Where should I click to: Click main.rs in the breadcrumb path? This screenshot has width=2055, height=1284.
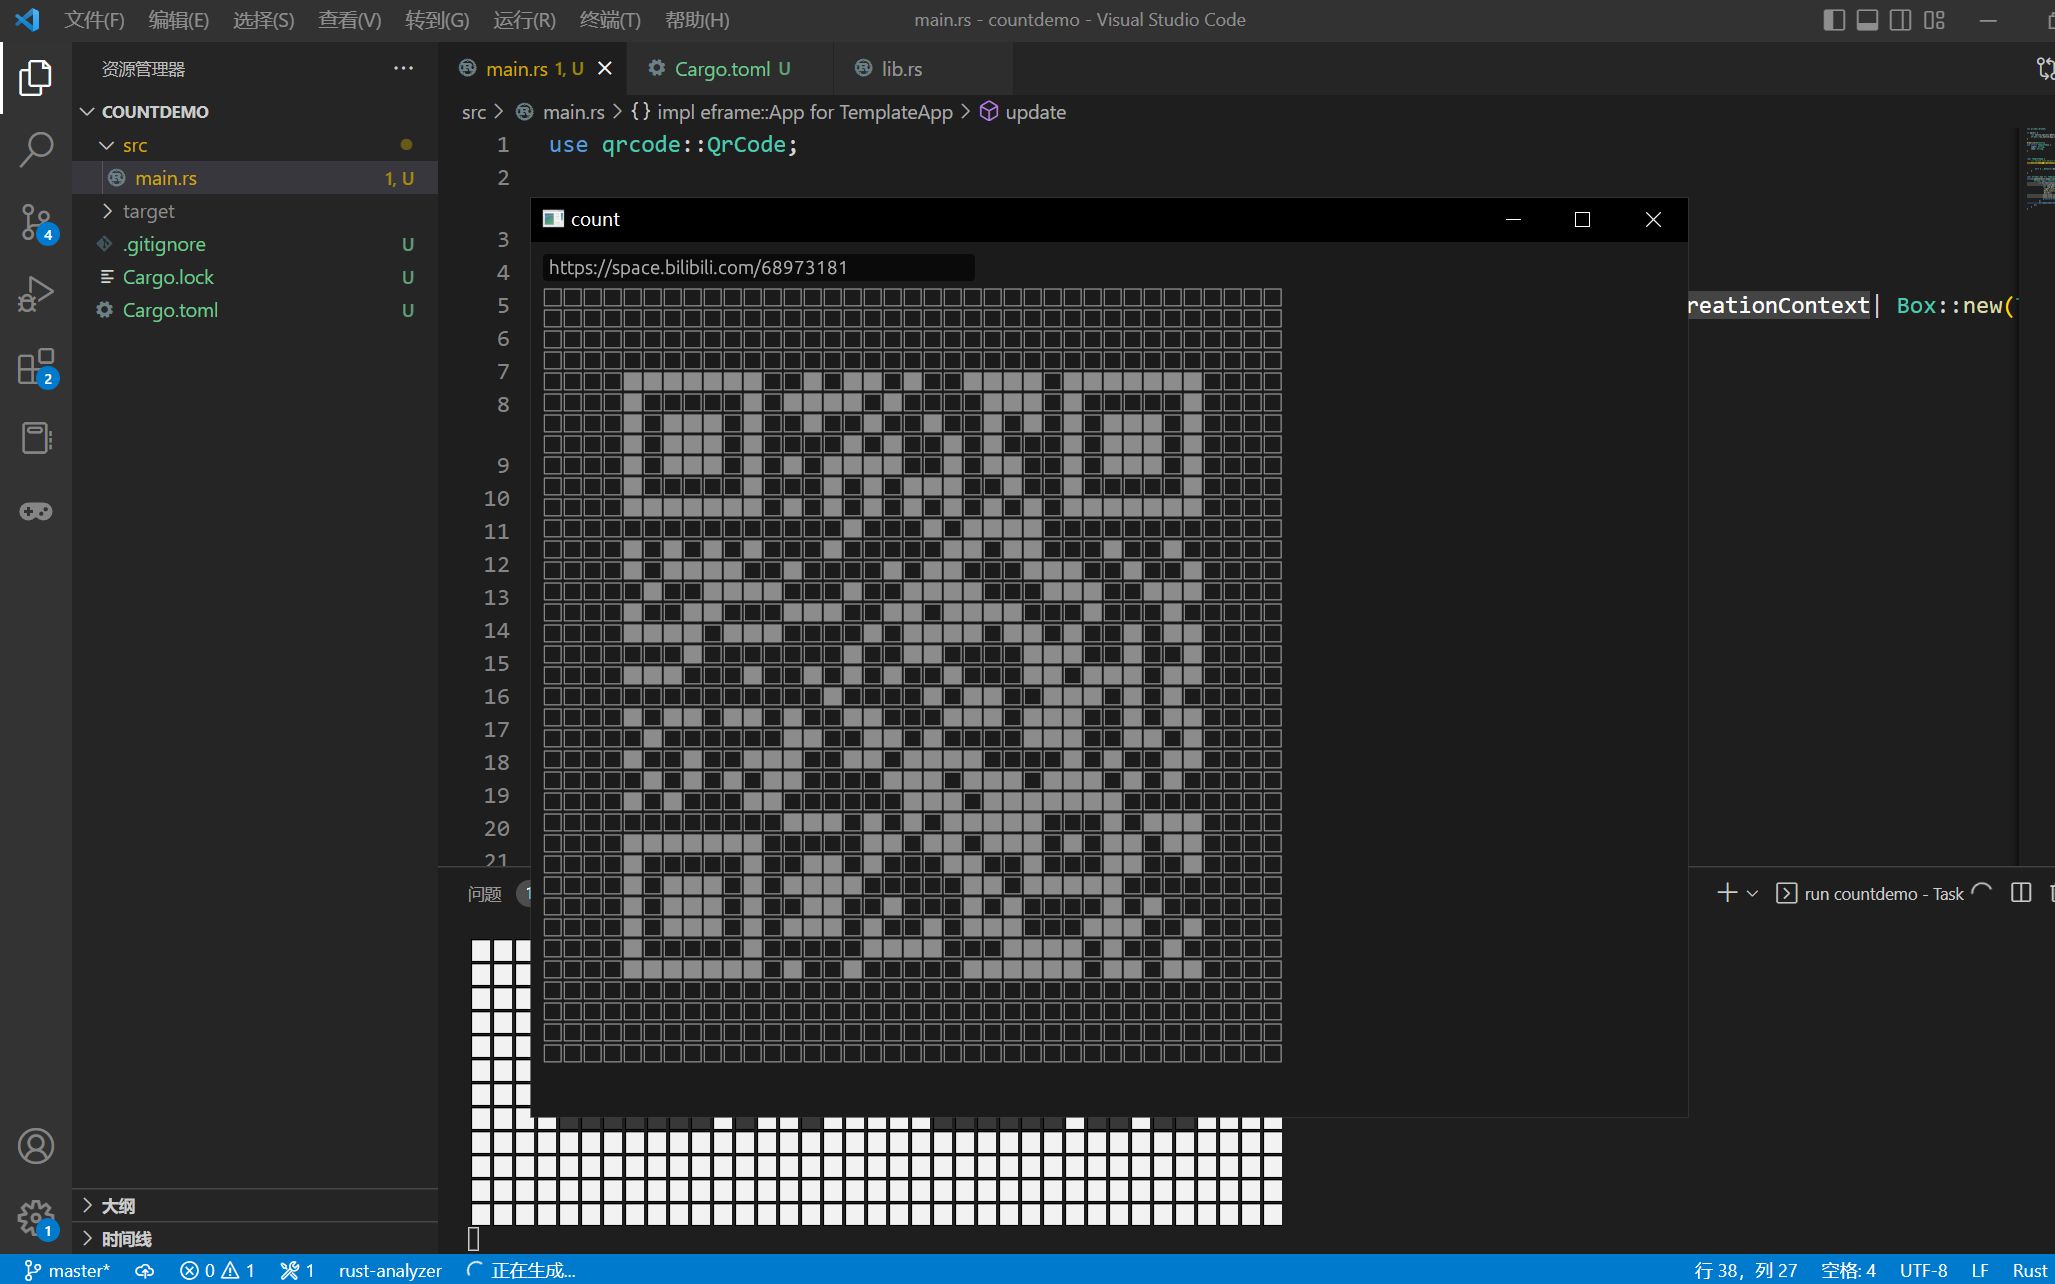point(573,112)
